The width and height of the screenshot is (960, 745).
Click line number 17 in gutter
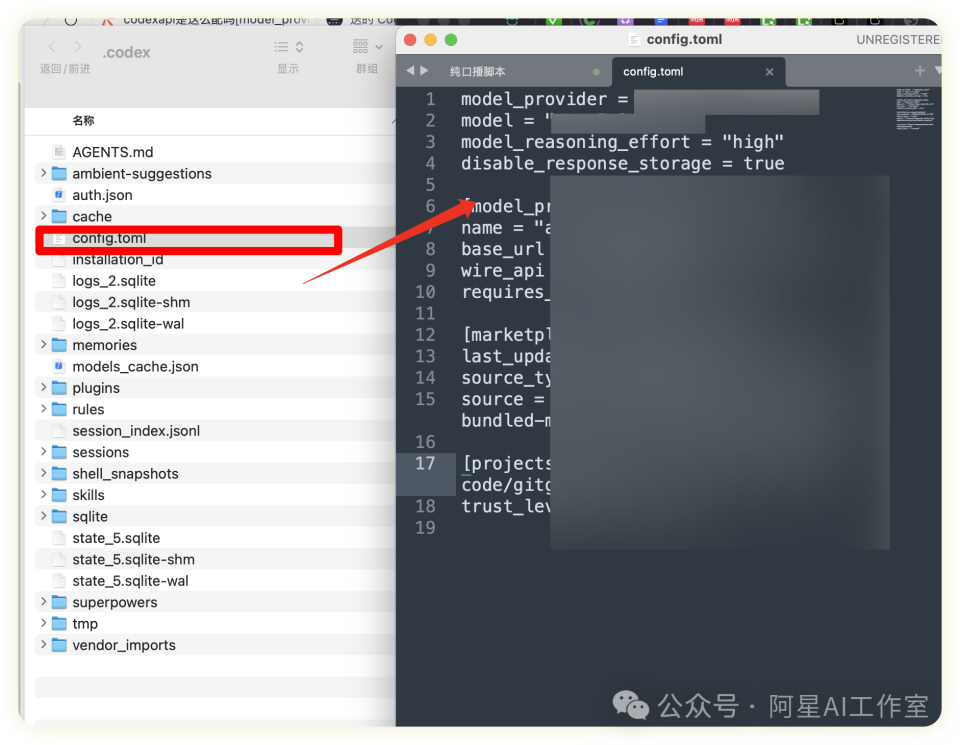click(426, 463)
